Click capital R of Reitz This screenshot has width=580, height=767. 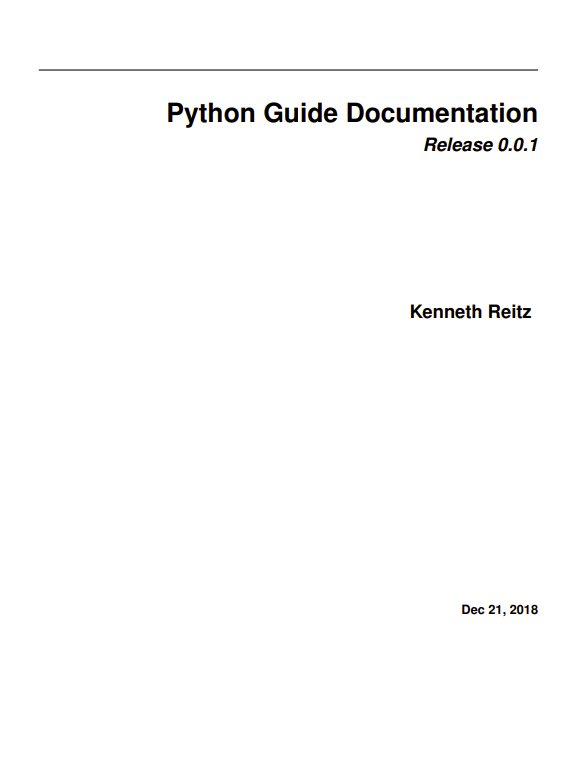(x=494, y=312)
